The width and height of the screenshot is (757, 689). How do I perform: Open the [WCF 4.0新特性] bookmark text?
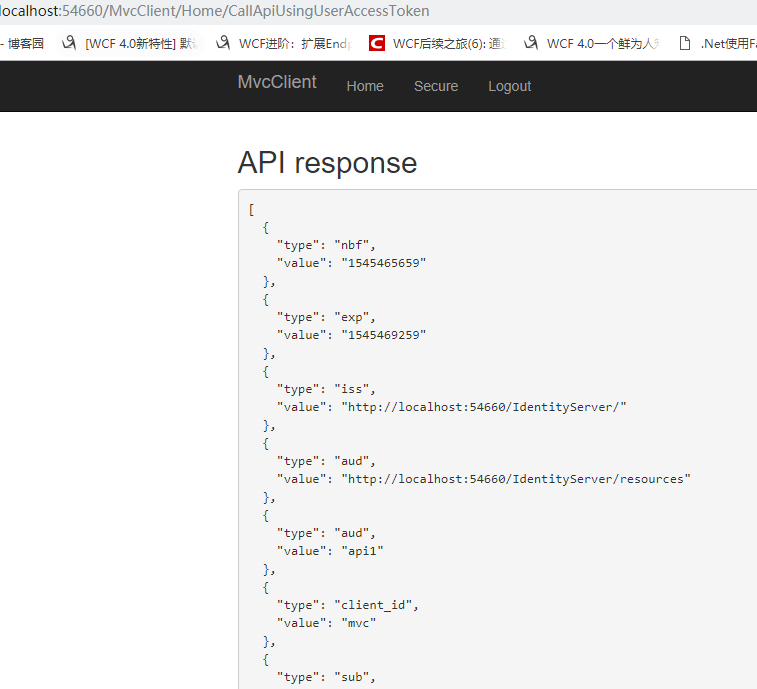click(140, 43)
